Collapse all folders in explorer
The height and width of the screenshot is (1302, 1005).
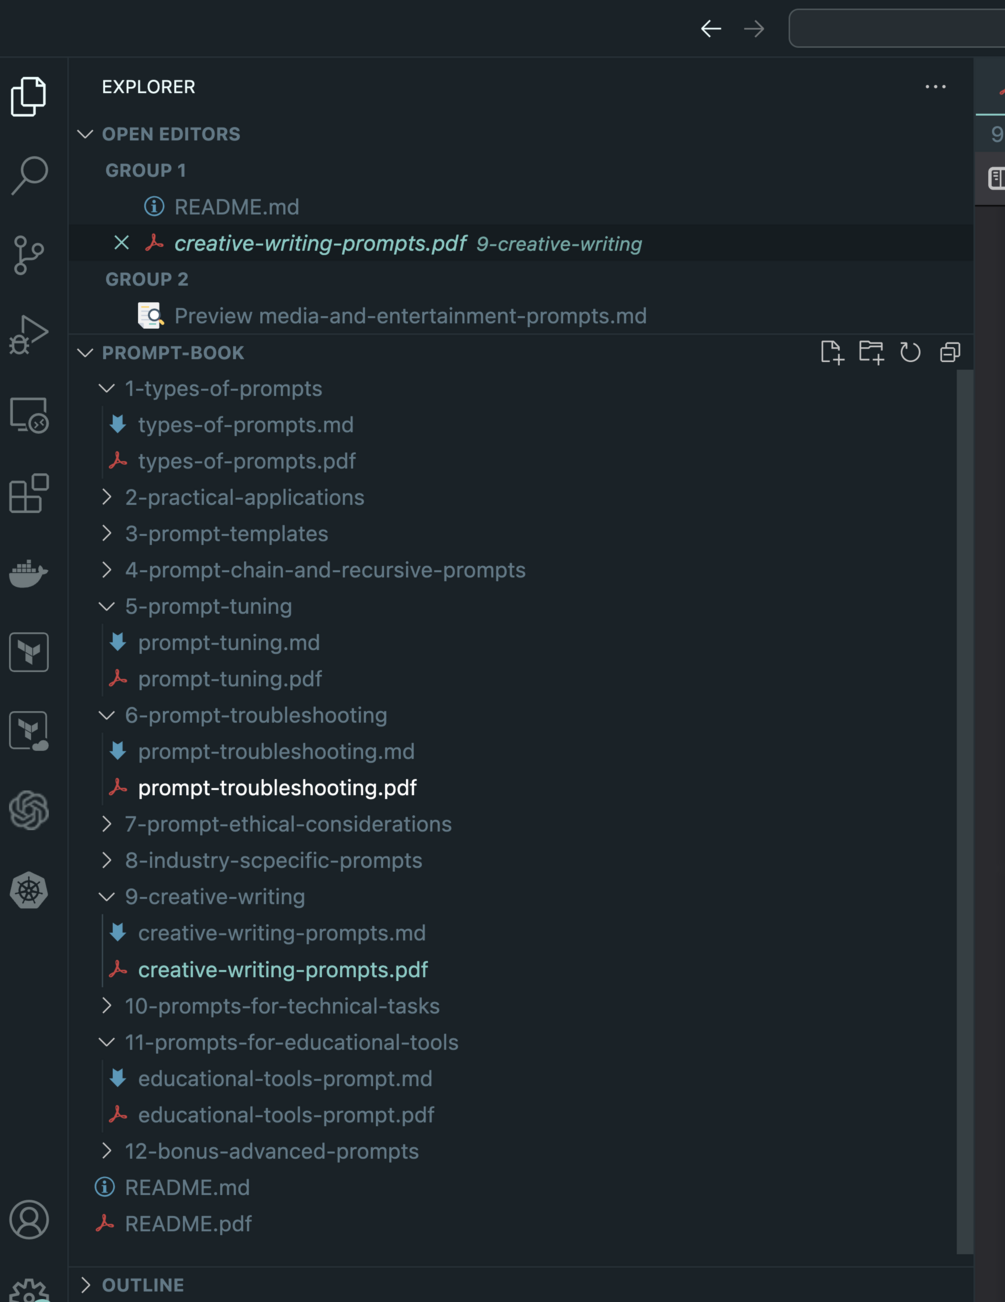[x=950, y=352]
